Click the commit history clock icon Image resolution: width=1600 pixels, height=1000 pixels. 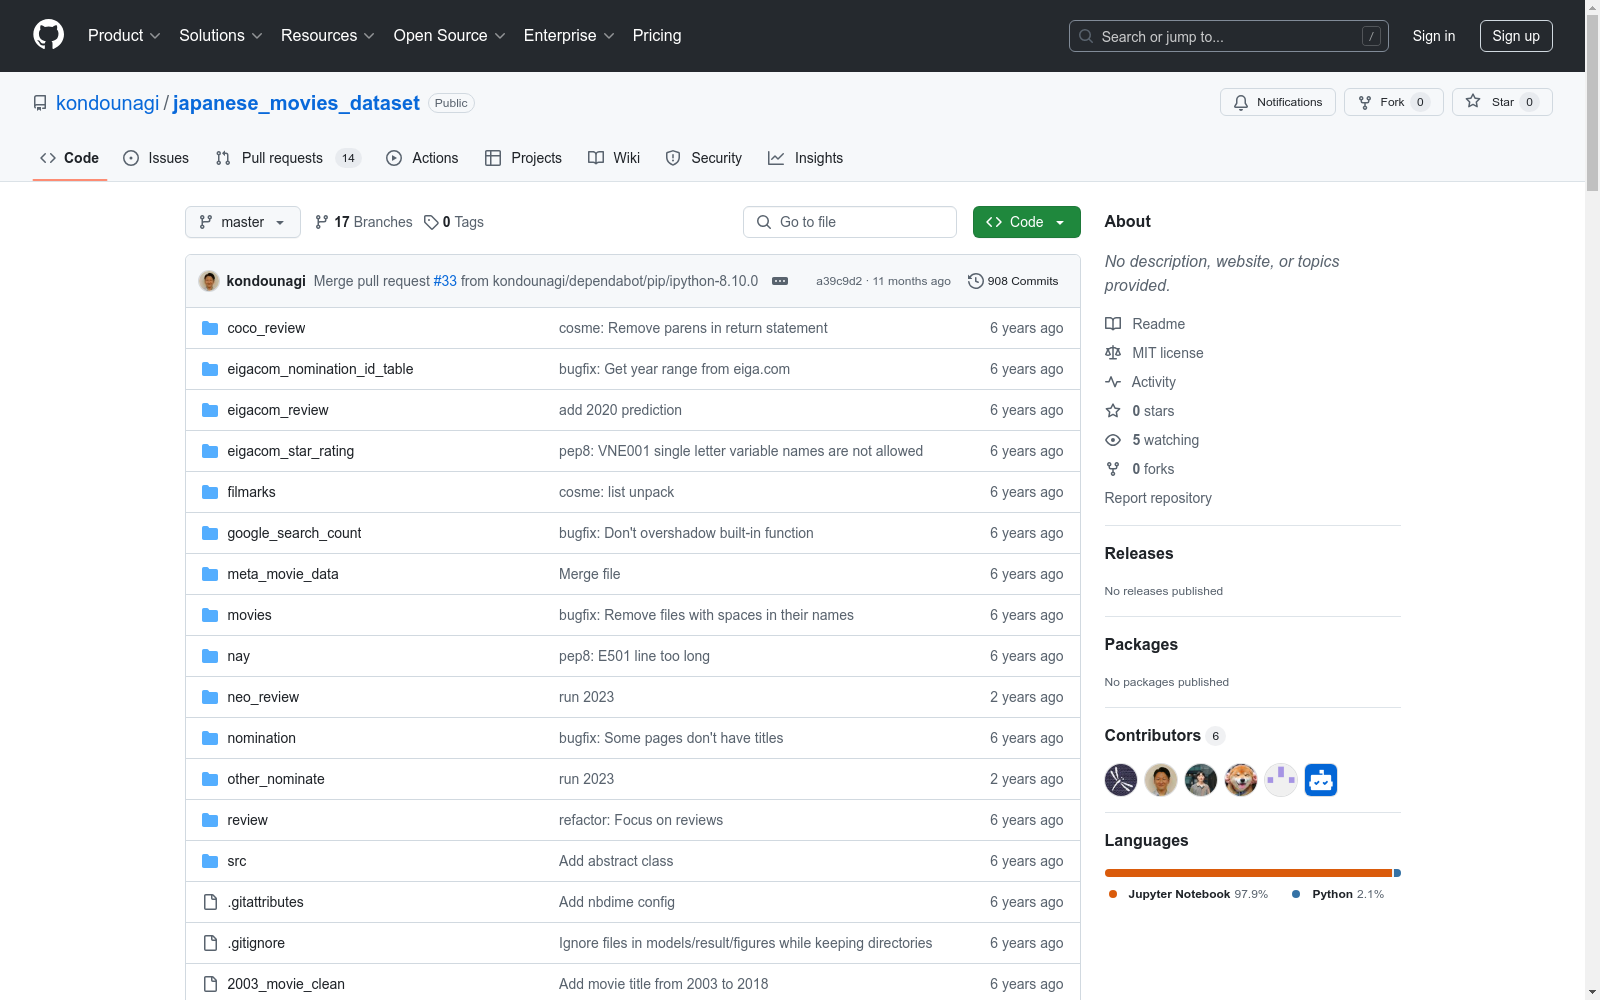click(976, 281)
